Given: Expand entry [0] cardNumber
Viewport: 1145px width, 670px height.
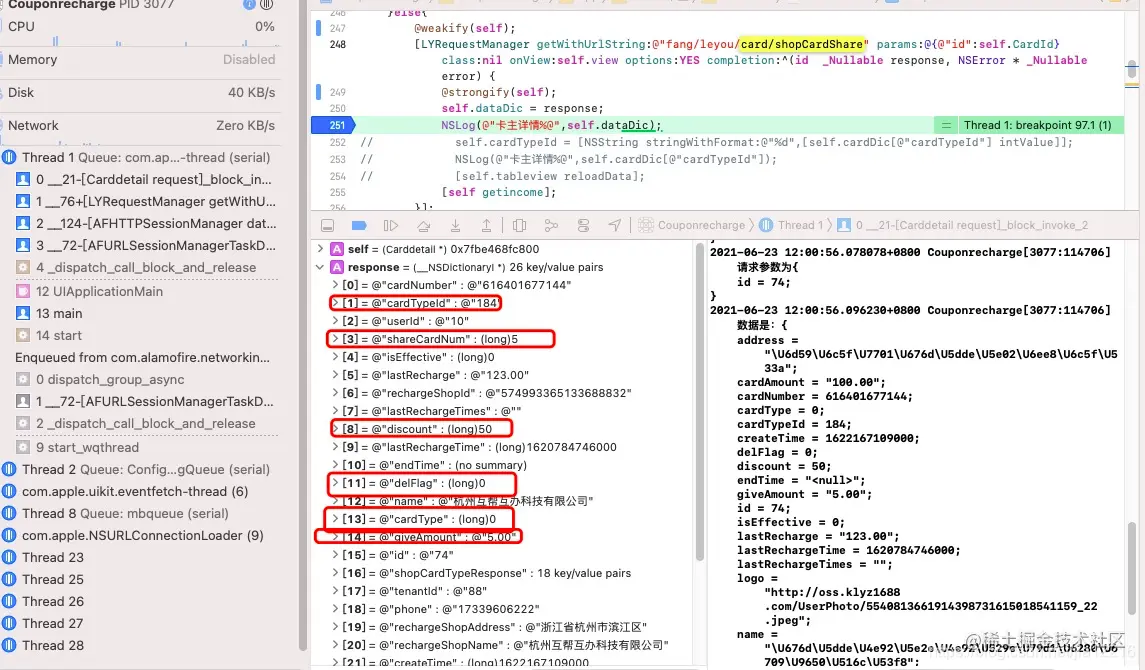Looking at the screenshot, I should click(335, 285).
